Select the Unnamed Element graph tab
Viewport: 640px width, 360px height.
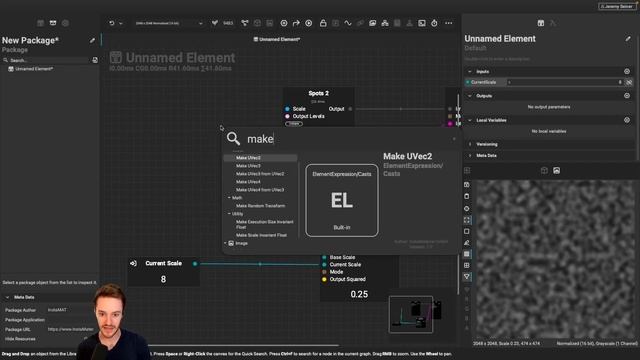coord(277,39)
